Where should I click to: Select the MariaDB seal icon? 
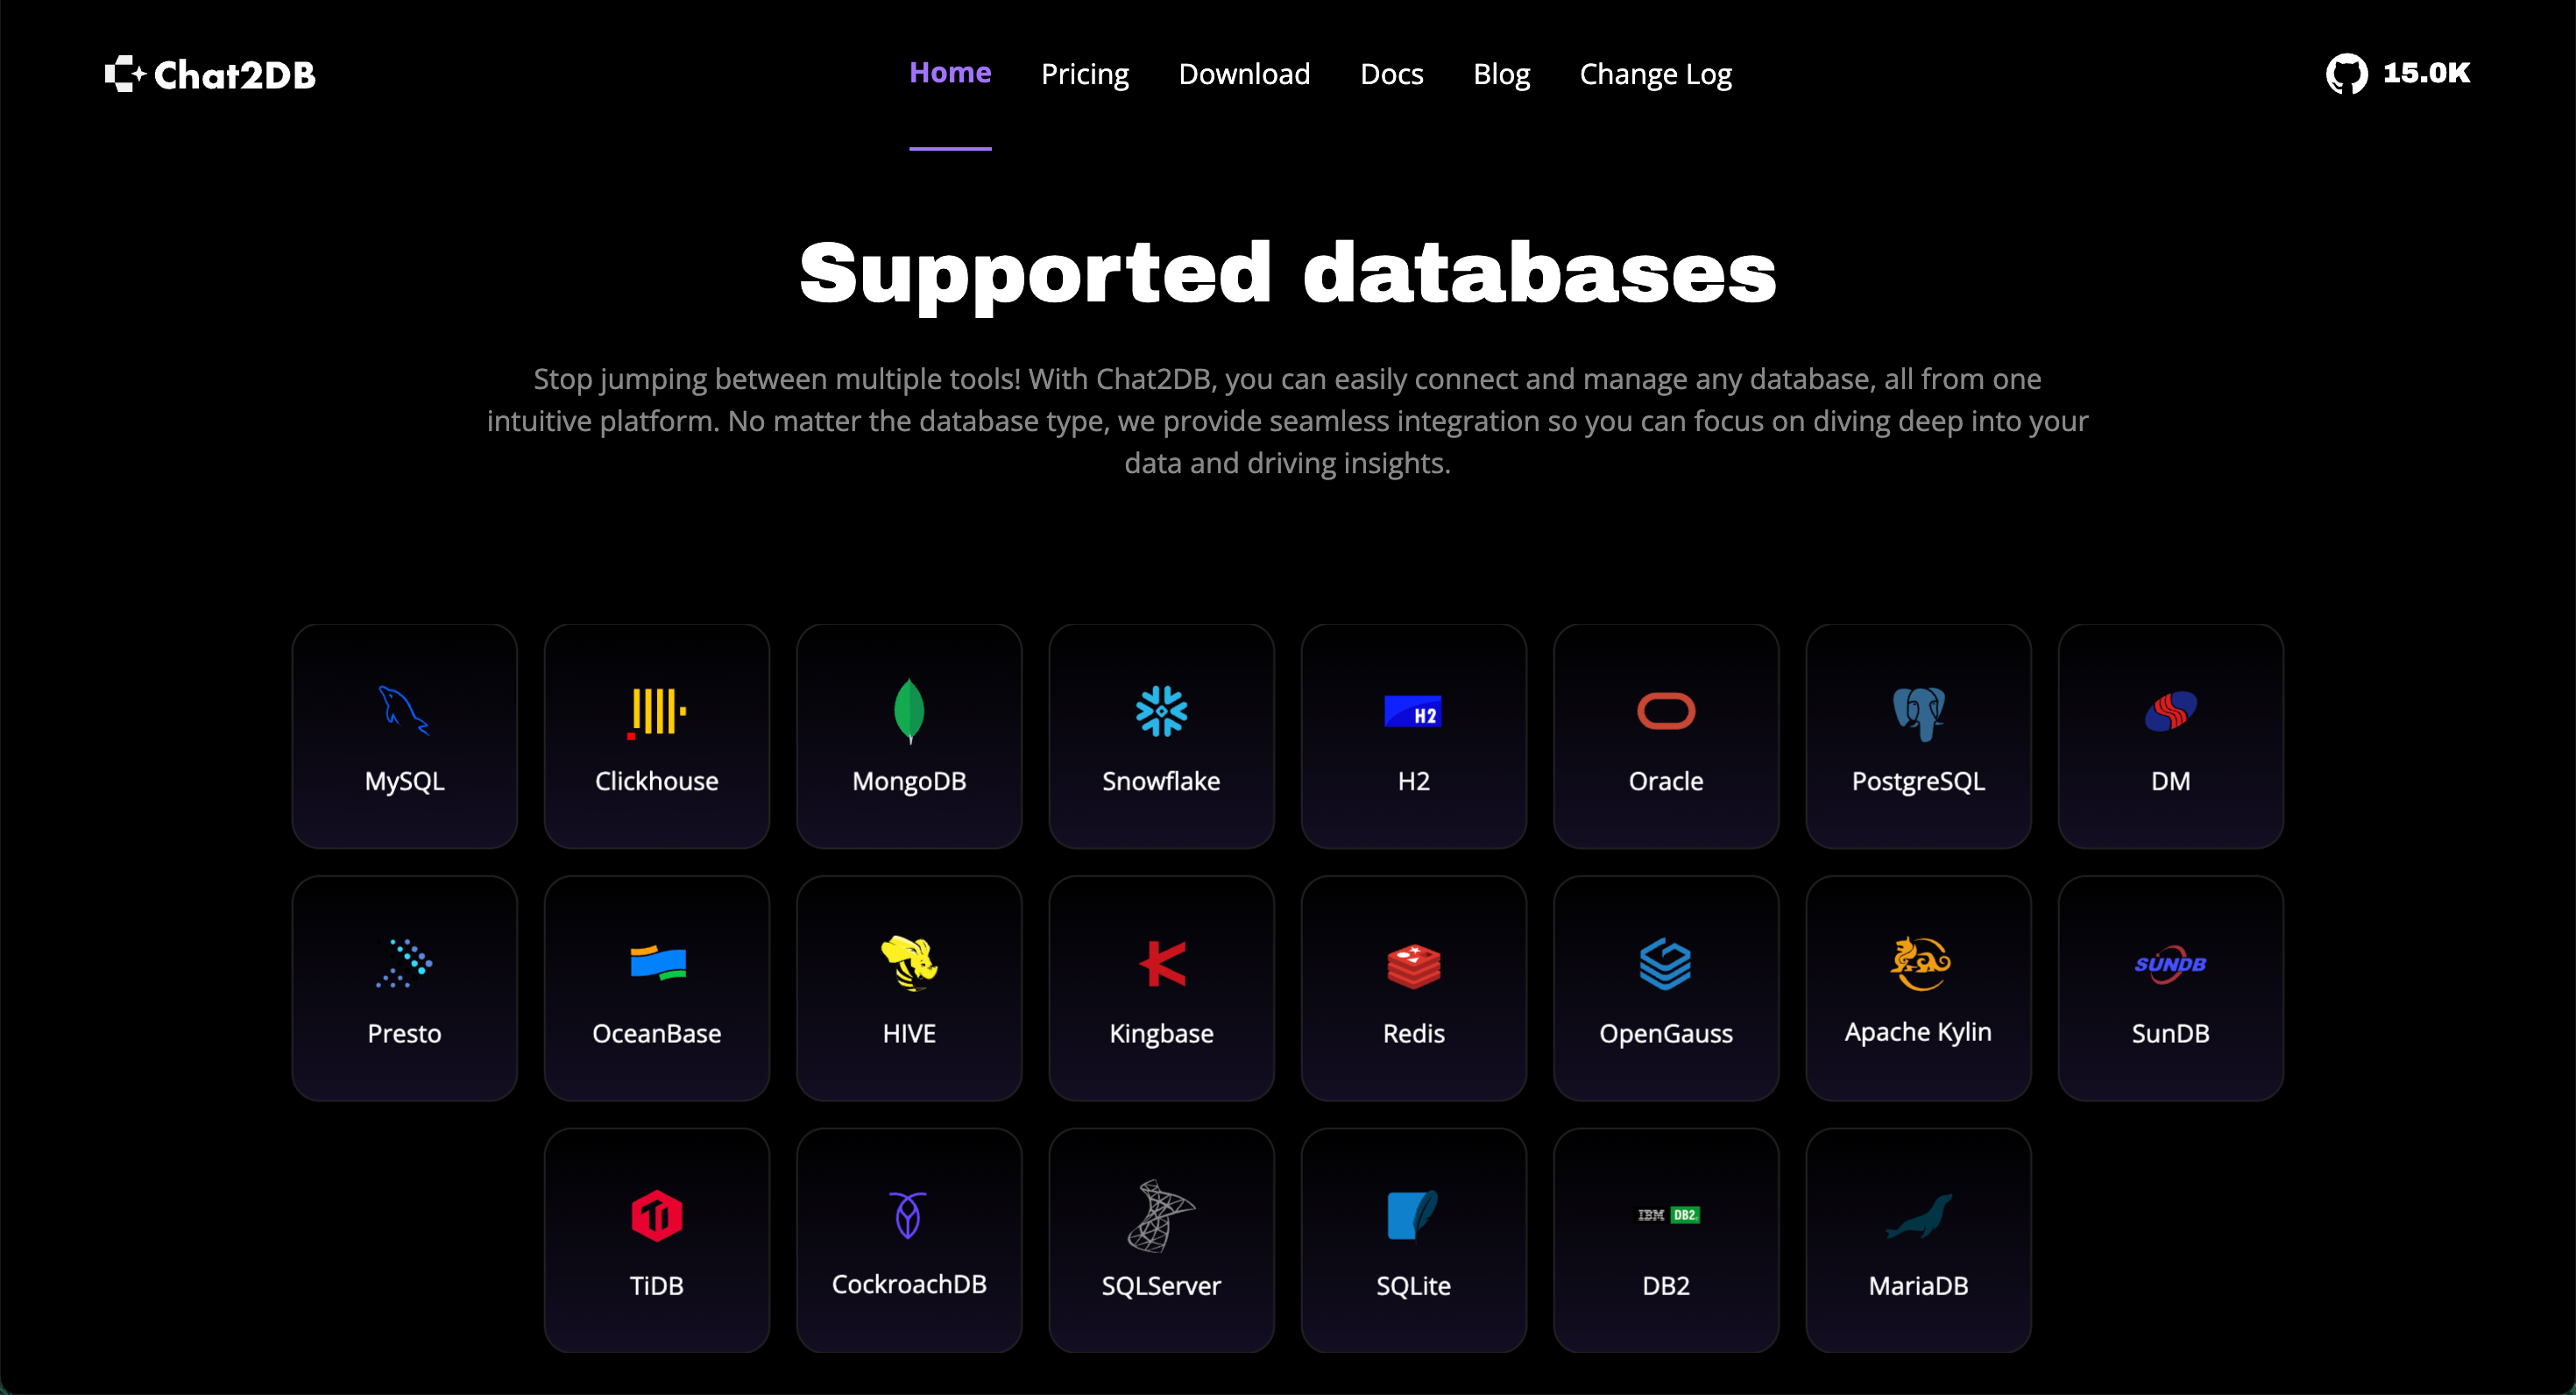coord(1919,1215)
